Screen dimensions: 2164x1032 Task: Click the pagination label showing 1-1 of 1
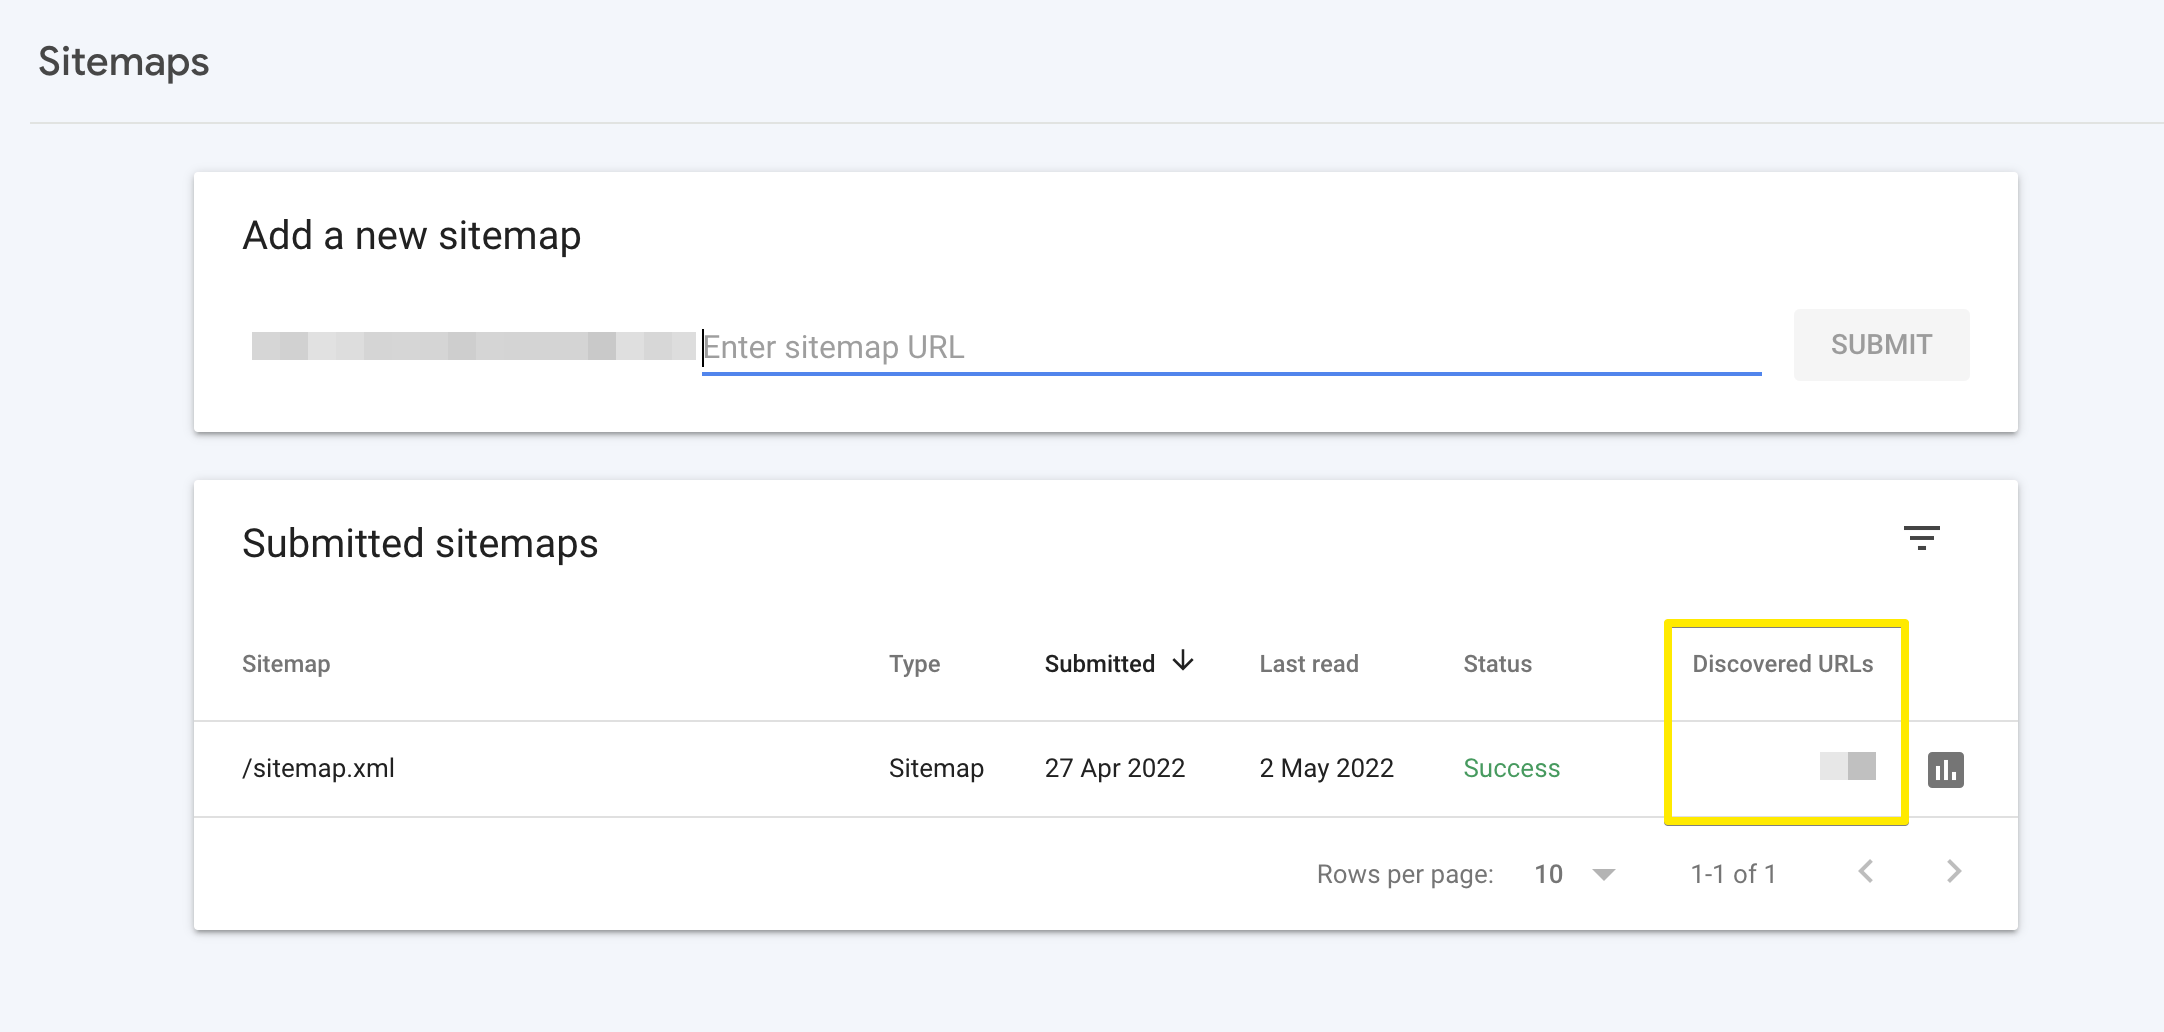tap(1732, 873)
